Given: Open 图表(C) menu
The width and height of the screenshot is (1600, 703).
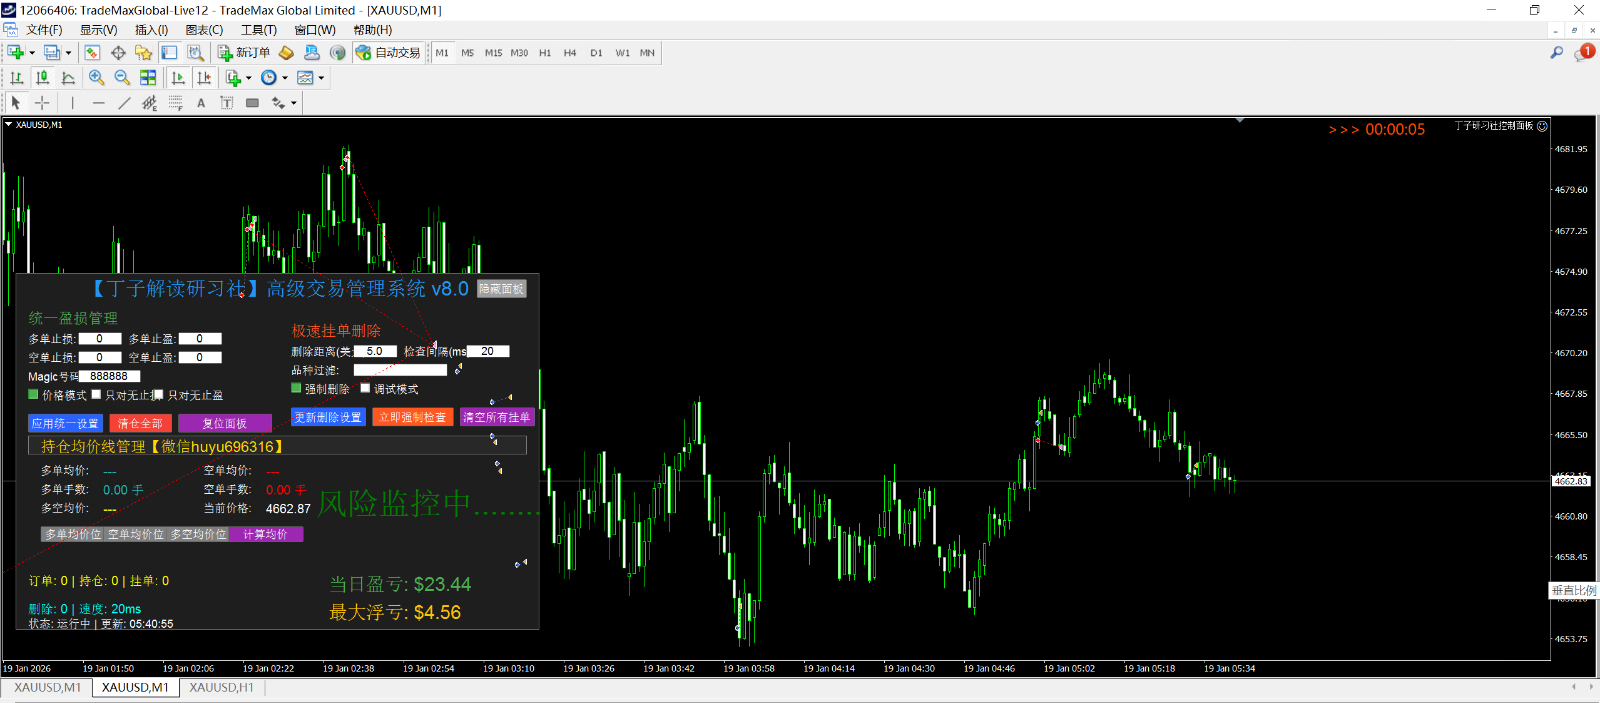Looking at the screenshot, I should [x=204, y=30].
